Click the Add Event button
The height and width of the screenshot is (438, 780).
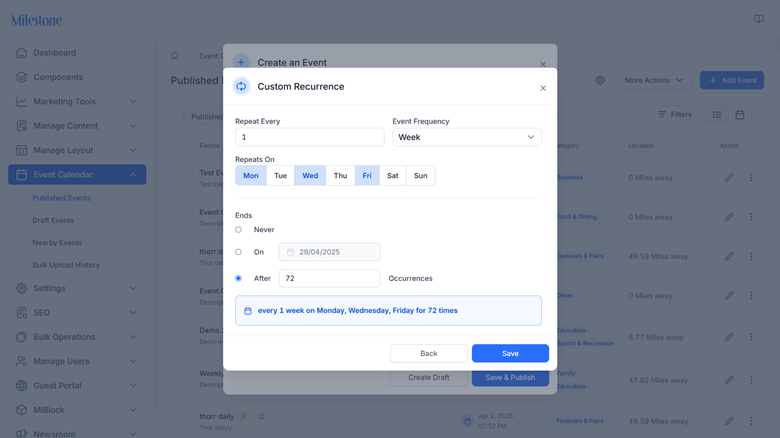tap(732, 80)
